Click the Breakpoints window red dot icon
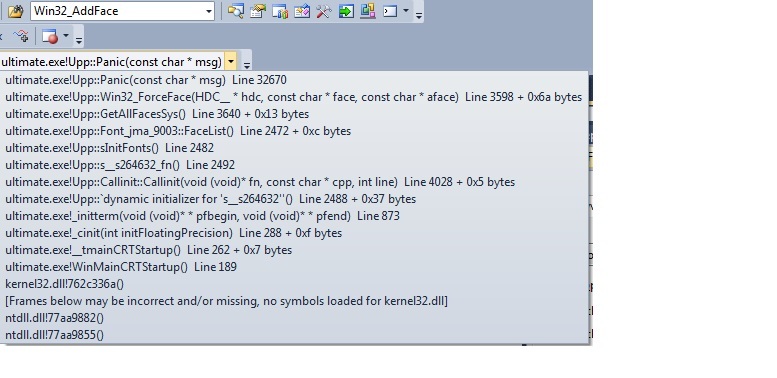The height and width of the screenshot is (378, 777). (x=50, y=36)
